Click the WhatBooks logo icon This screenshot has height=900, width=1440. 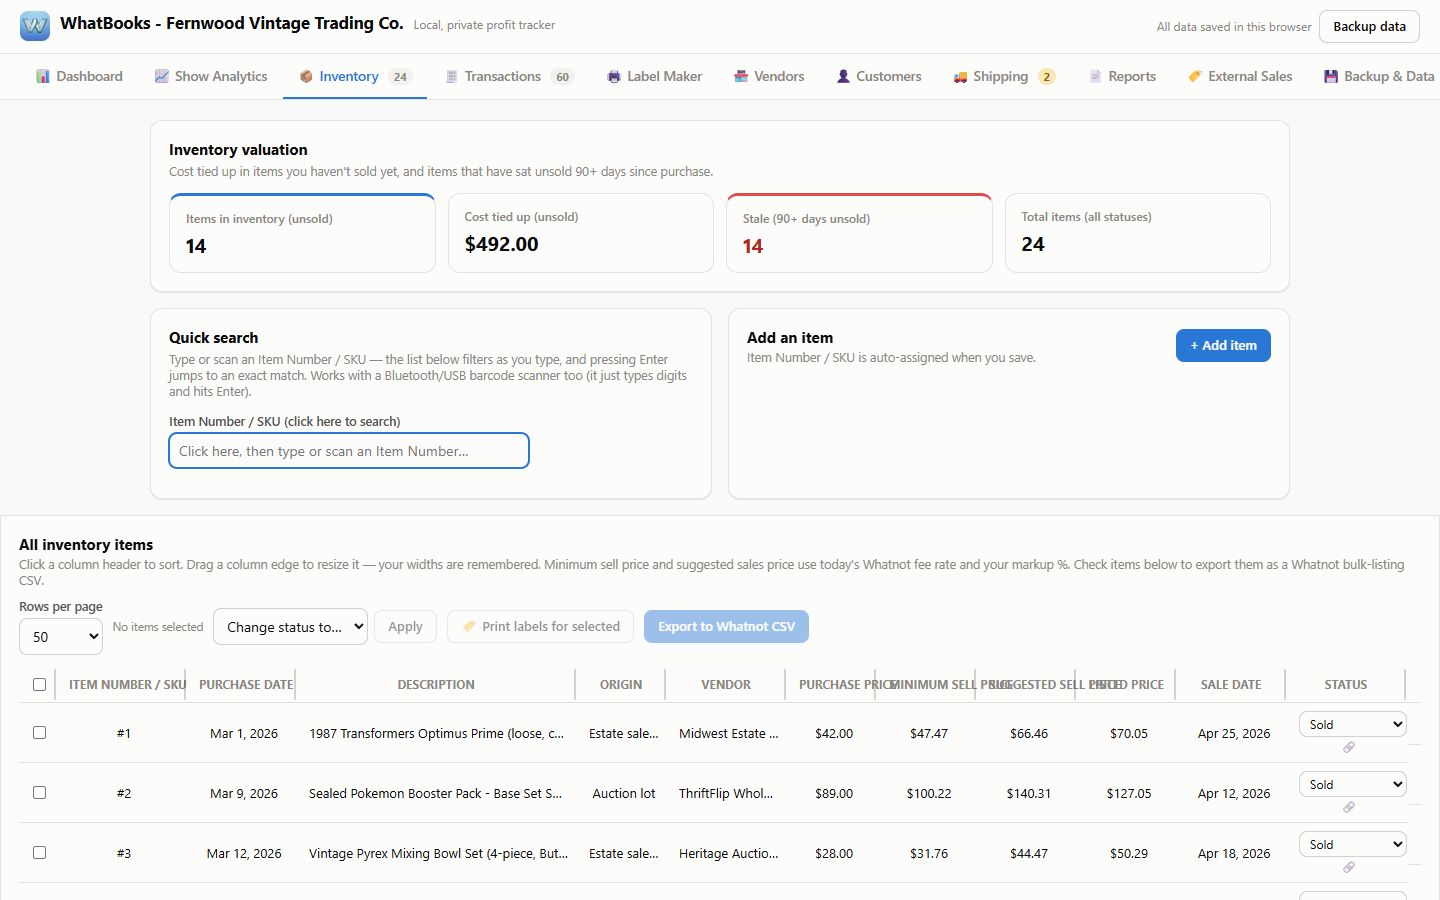coord(35,26)
